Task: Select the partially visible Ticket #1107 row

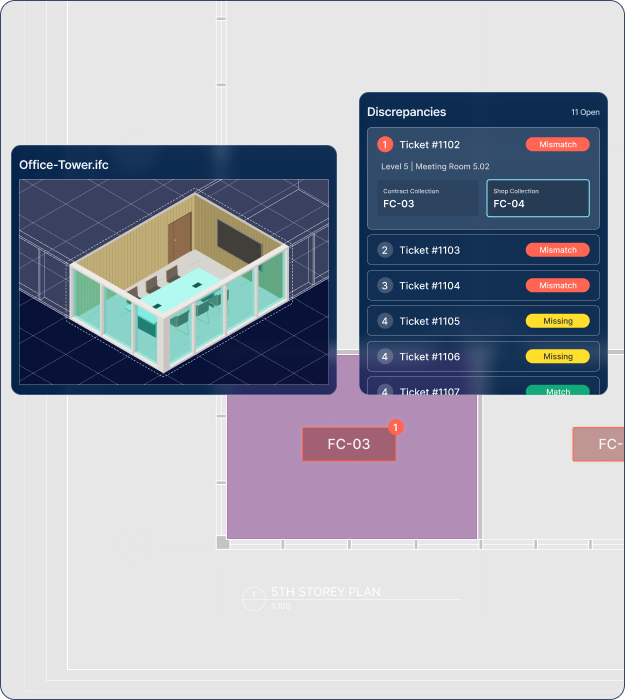Action: (x=483, y=387)
